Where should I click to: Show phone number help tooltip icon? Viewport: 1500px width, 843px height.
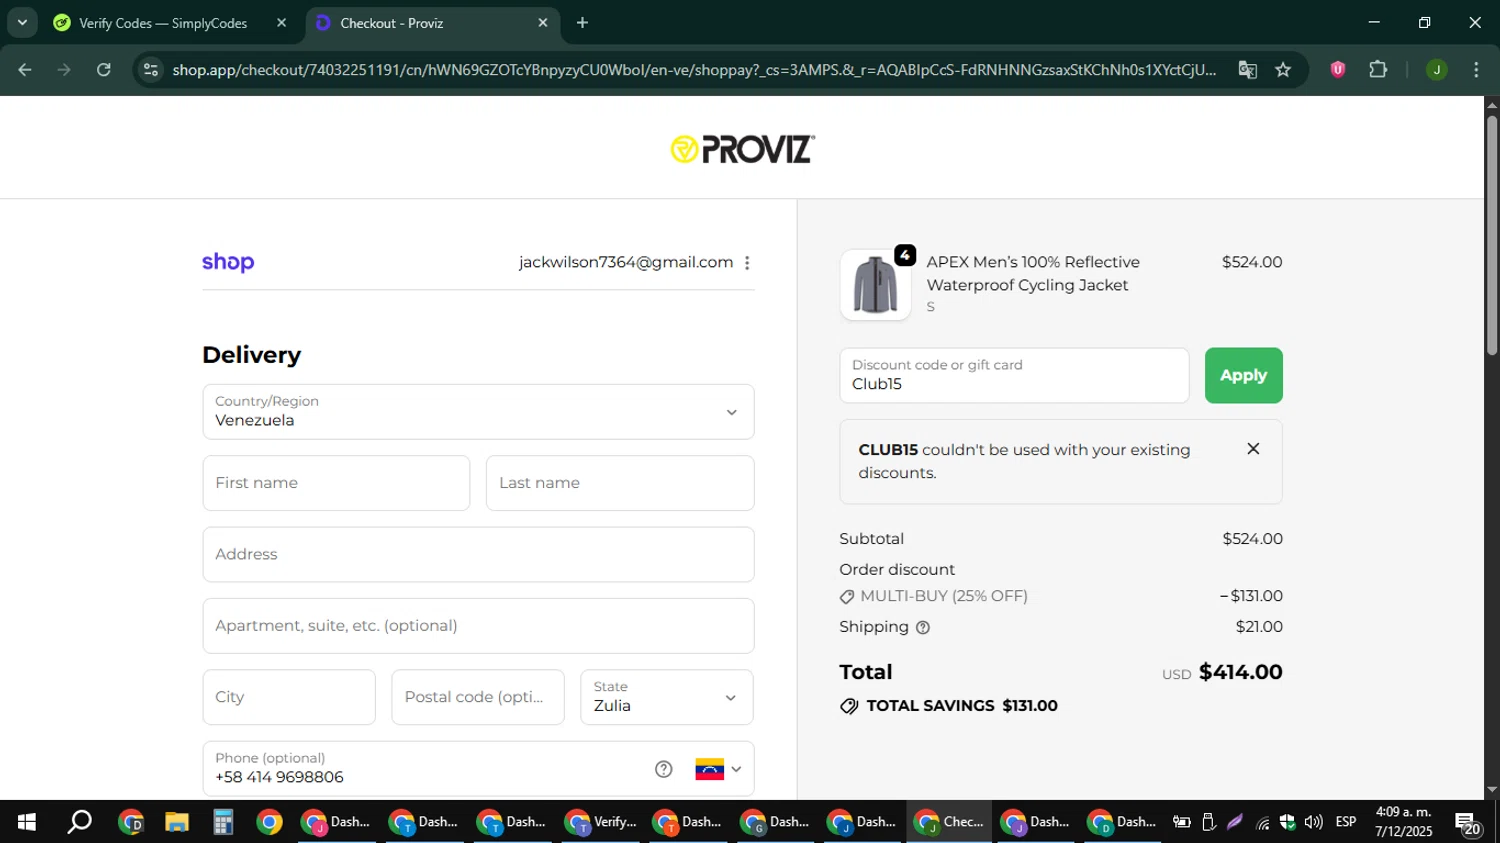tap(664, 769)
